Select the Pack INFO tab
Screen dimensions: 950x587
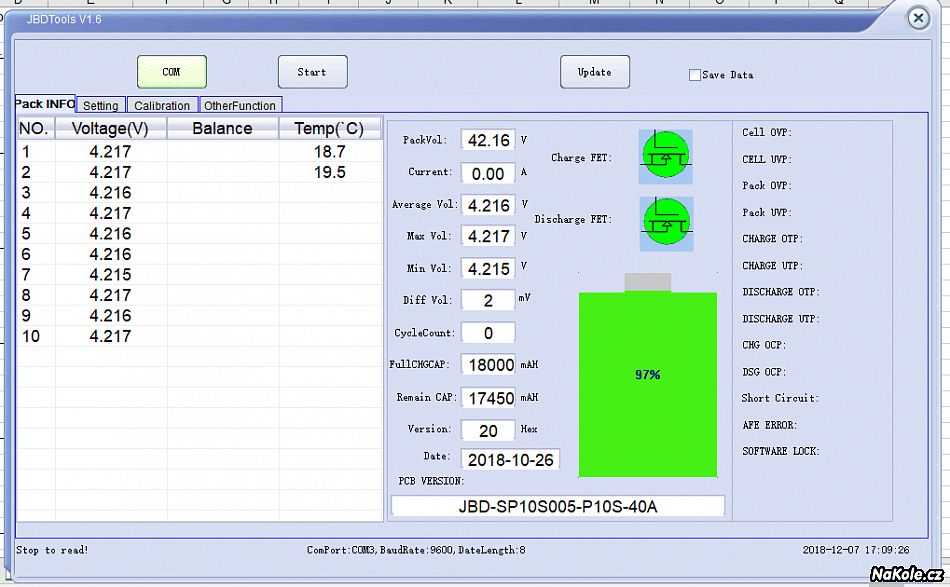[45, 104]
